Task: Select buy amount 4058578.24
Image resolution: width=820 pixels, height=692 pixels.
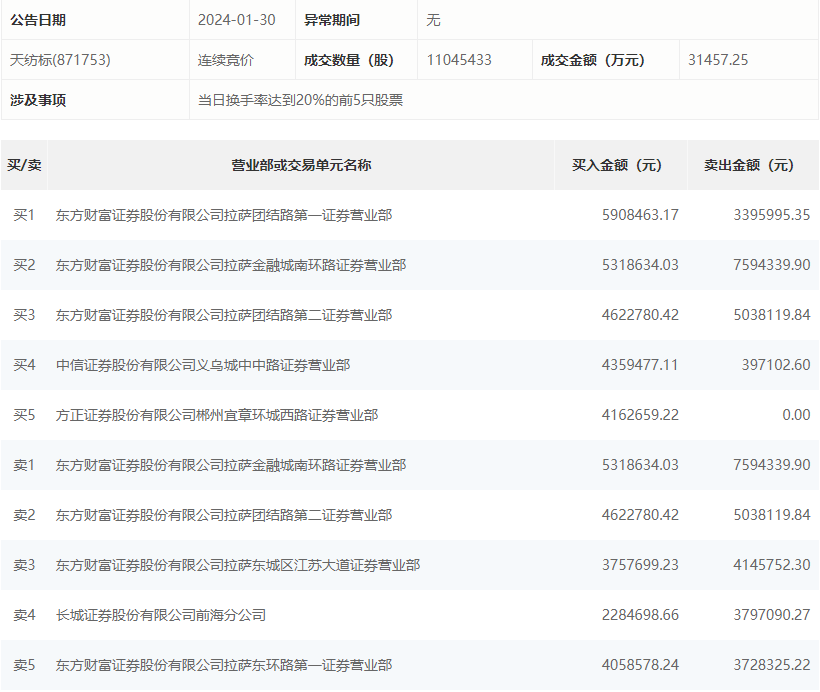Action: (x=640, y=665)
